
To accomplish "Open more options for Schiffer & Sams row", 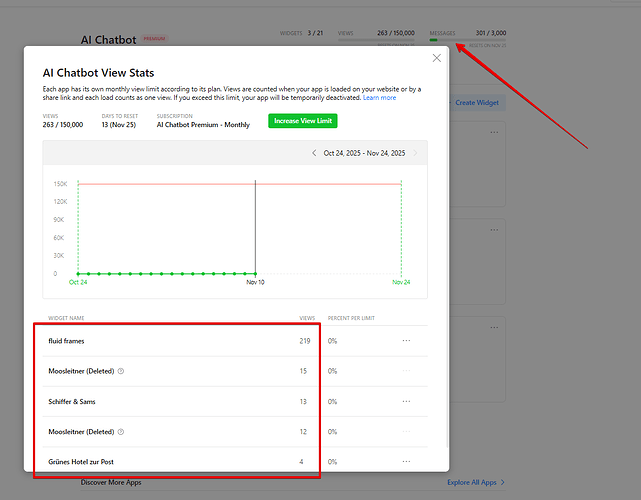I will pyautogui.click(x=406, y=401).
